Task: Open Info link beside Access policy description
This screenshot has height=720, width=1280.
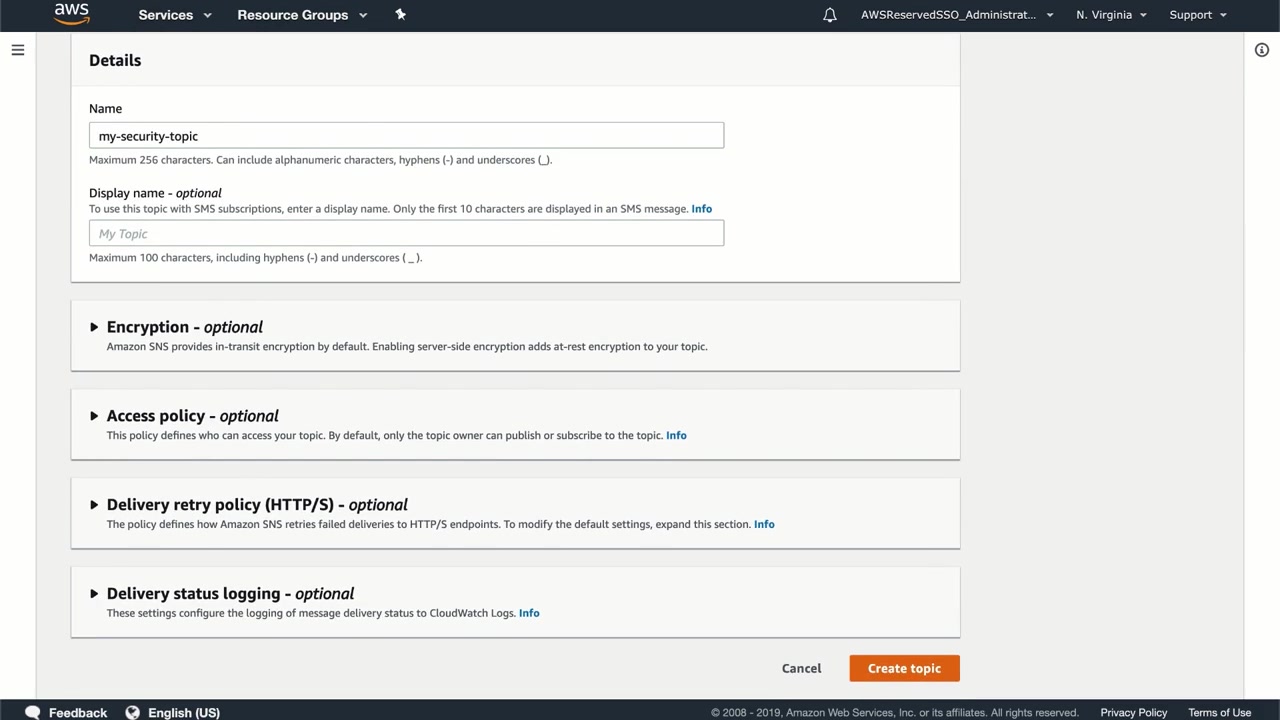Action: click(x=676, y=435)
